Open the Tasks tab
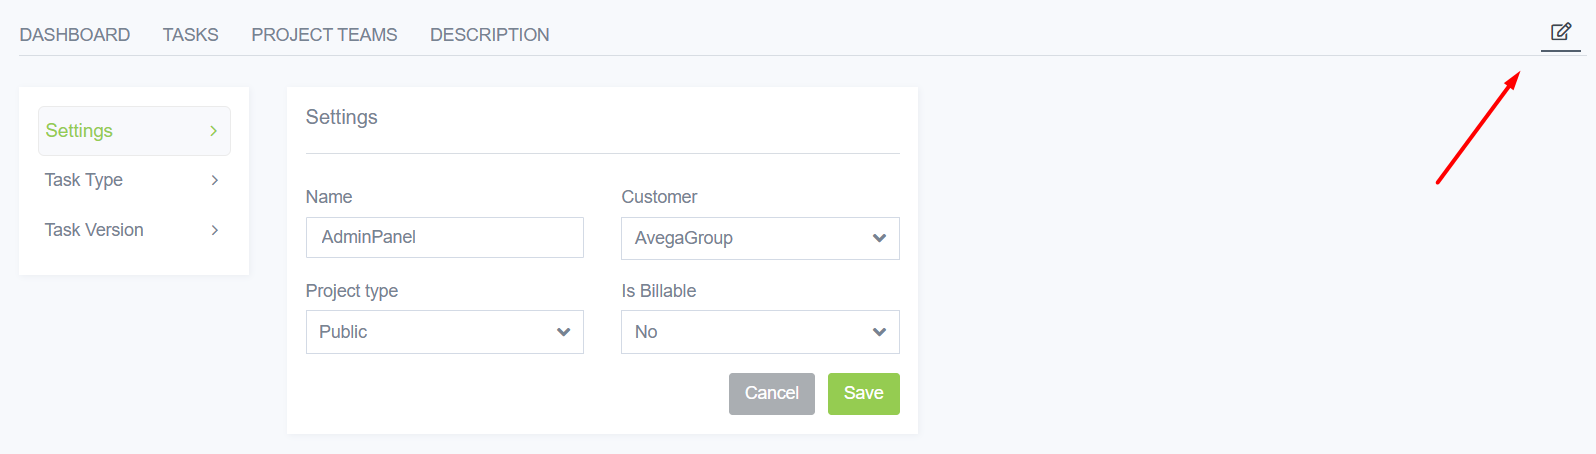Viewport: 1596px width, 454px height. (x=191, y=35)
